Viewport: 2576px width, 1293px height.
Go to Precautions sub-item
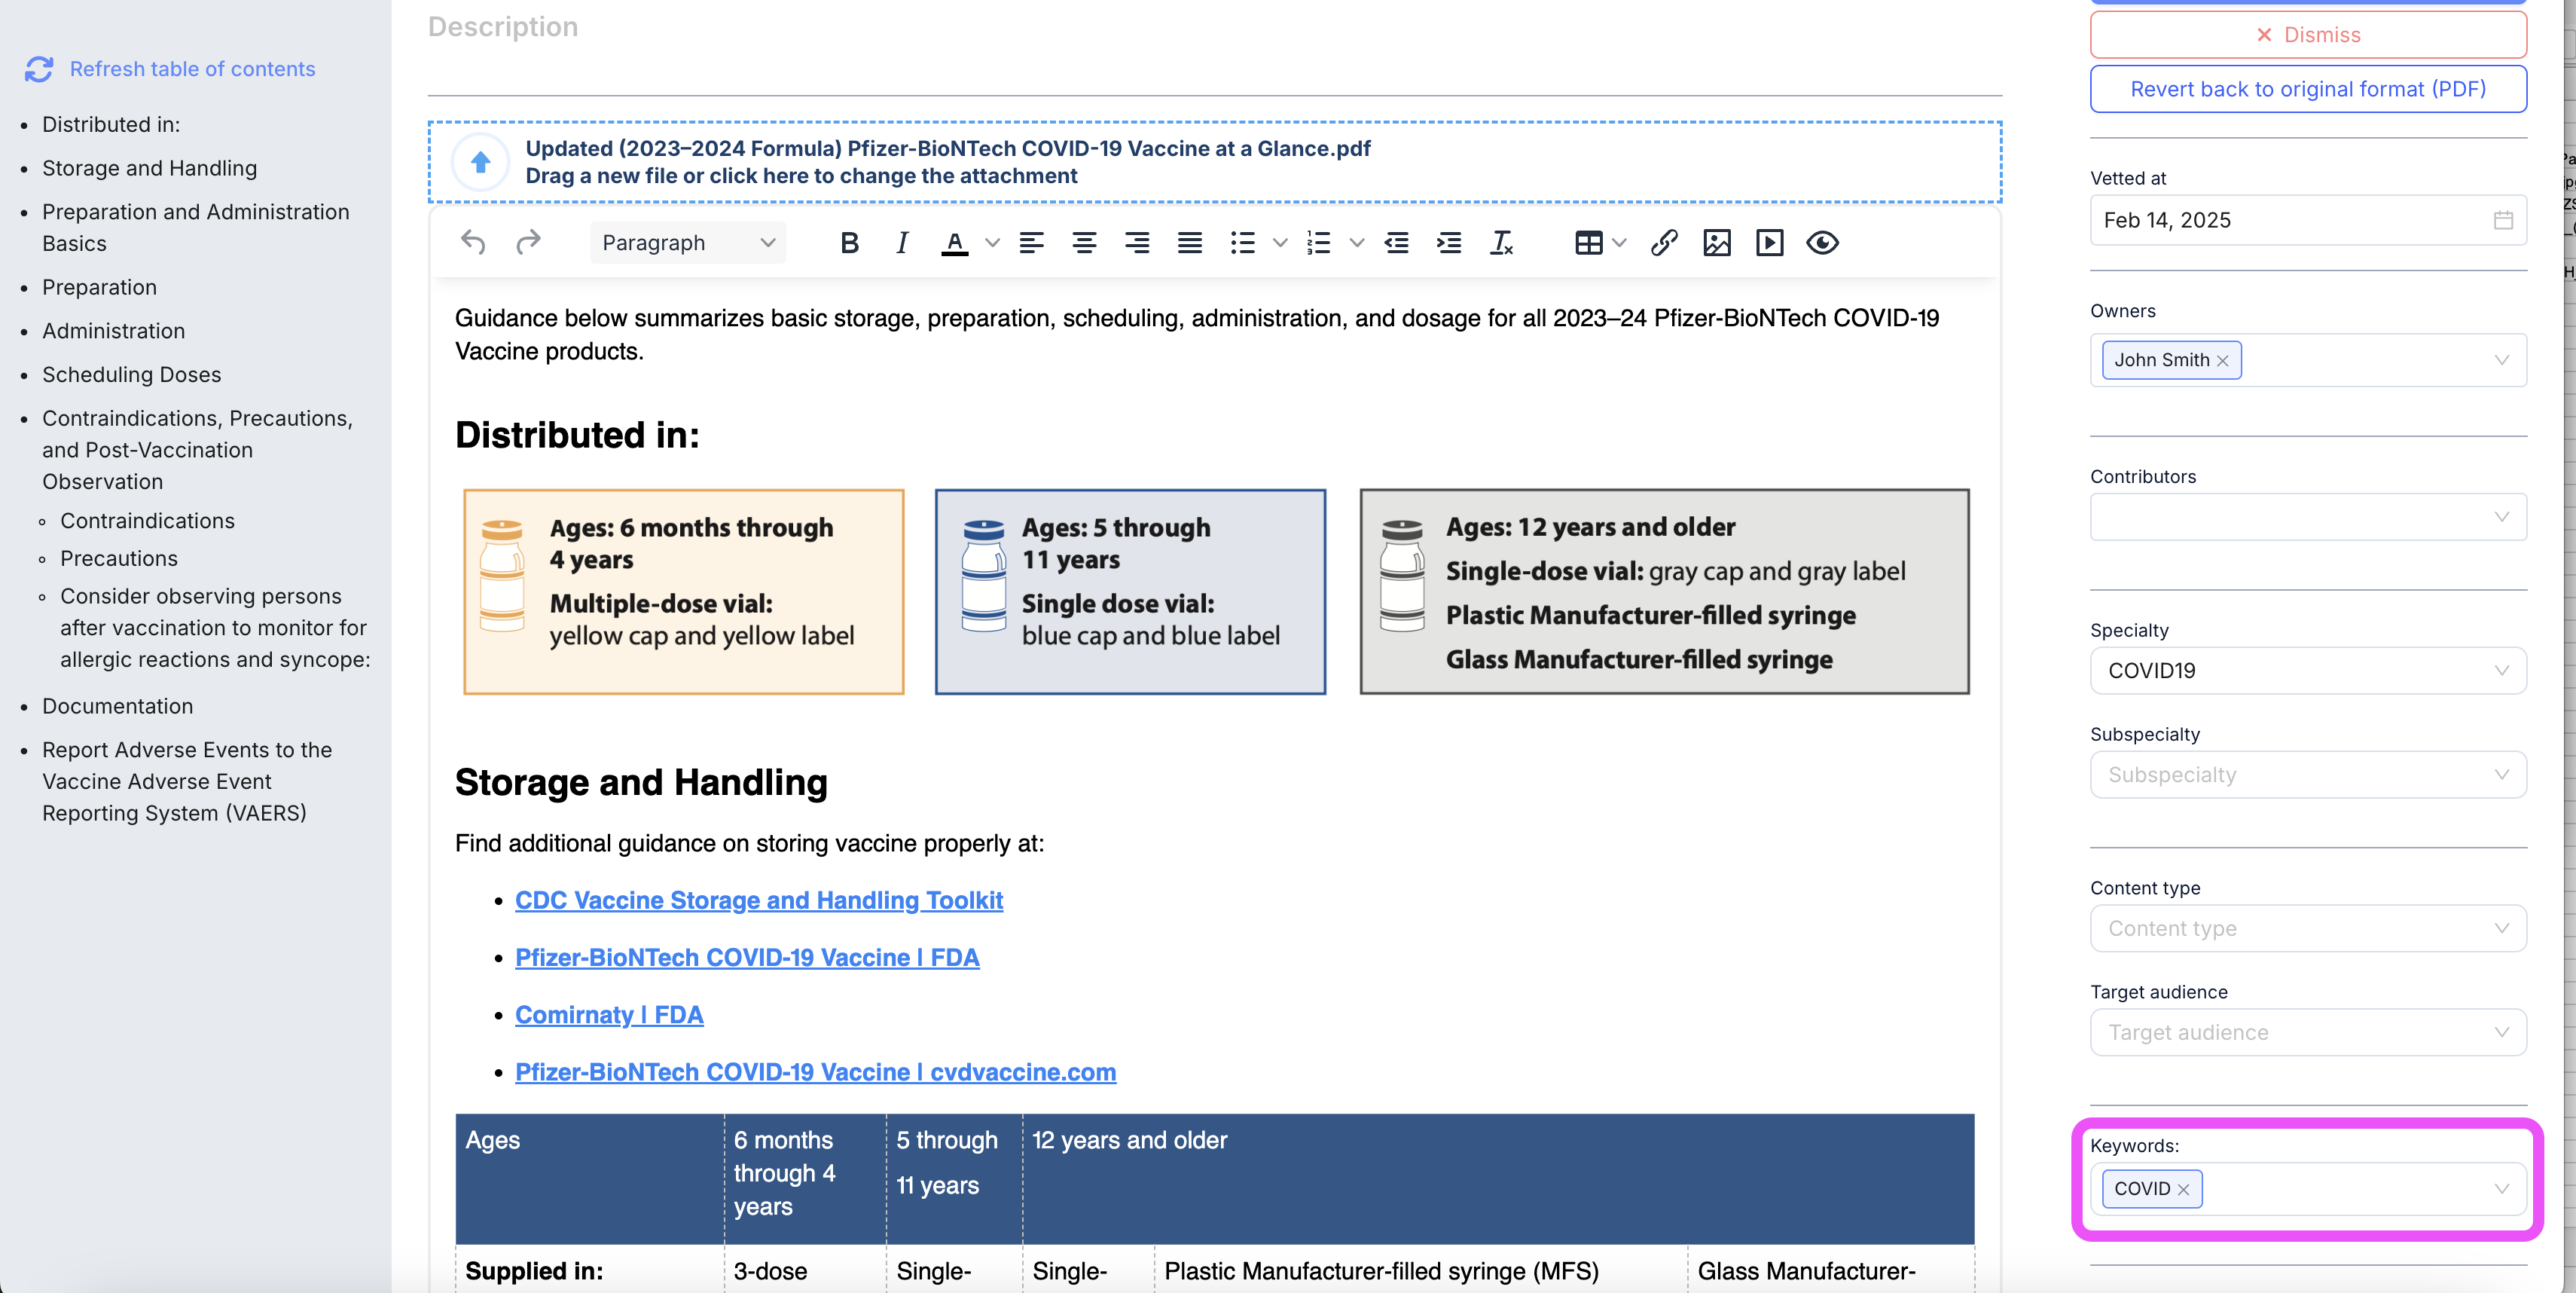119,559
